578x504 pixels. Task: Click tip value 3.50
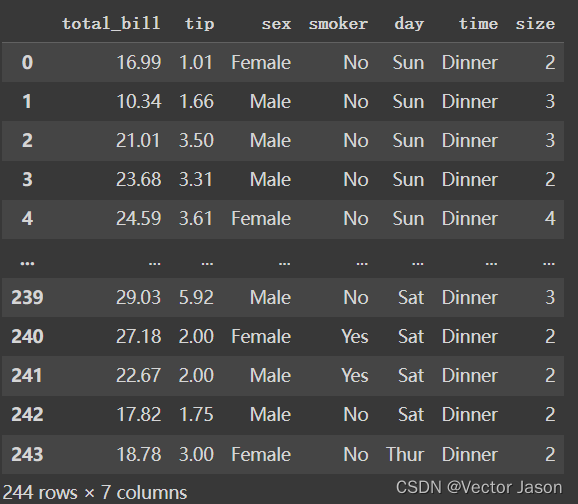[196, 140]
